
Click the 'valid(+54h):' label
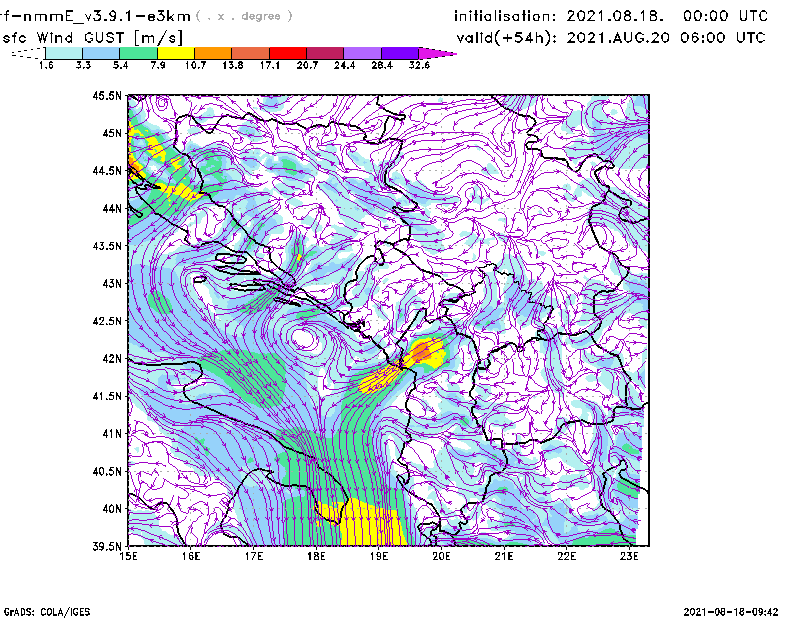(x=506, y=38)
